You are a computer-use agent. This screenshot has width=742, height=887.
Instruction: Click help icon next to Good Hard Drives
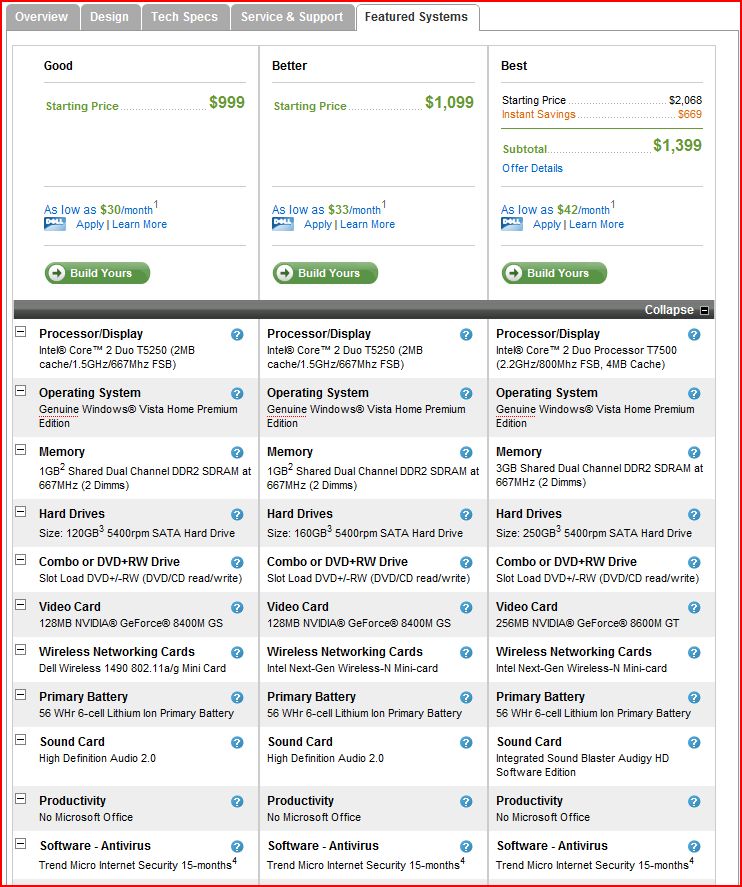click(237, 514)
